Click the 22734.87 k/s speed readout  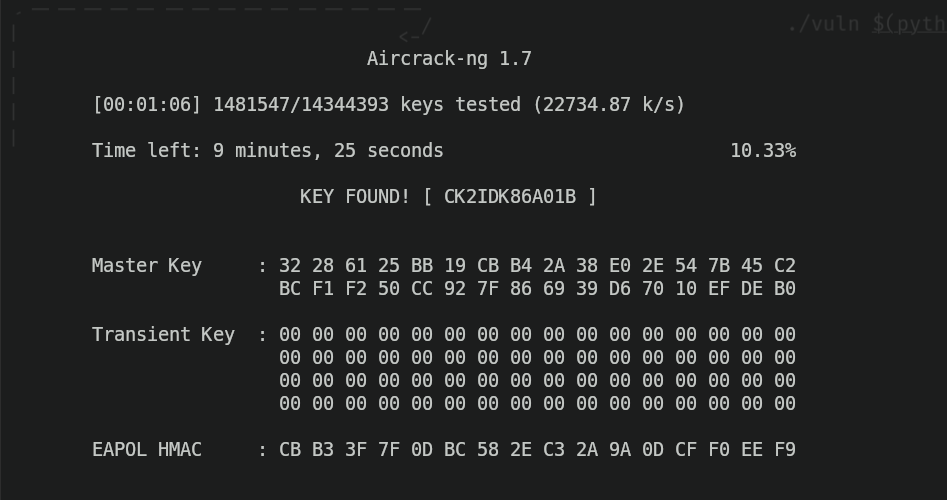(609, 105)
